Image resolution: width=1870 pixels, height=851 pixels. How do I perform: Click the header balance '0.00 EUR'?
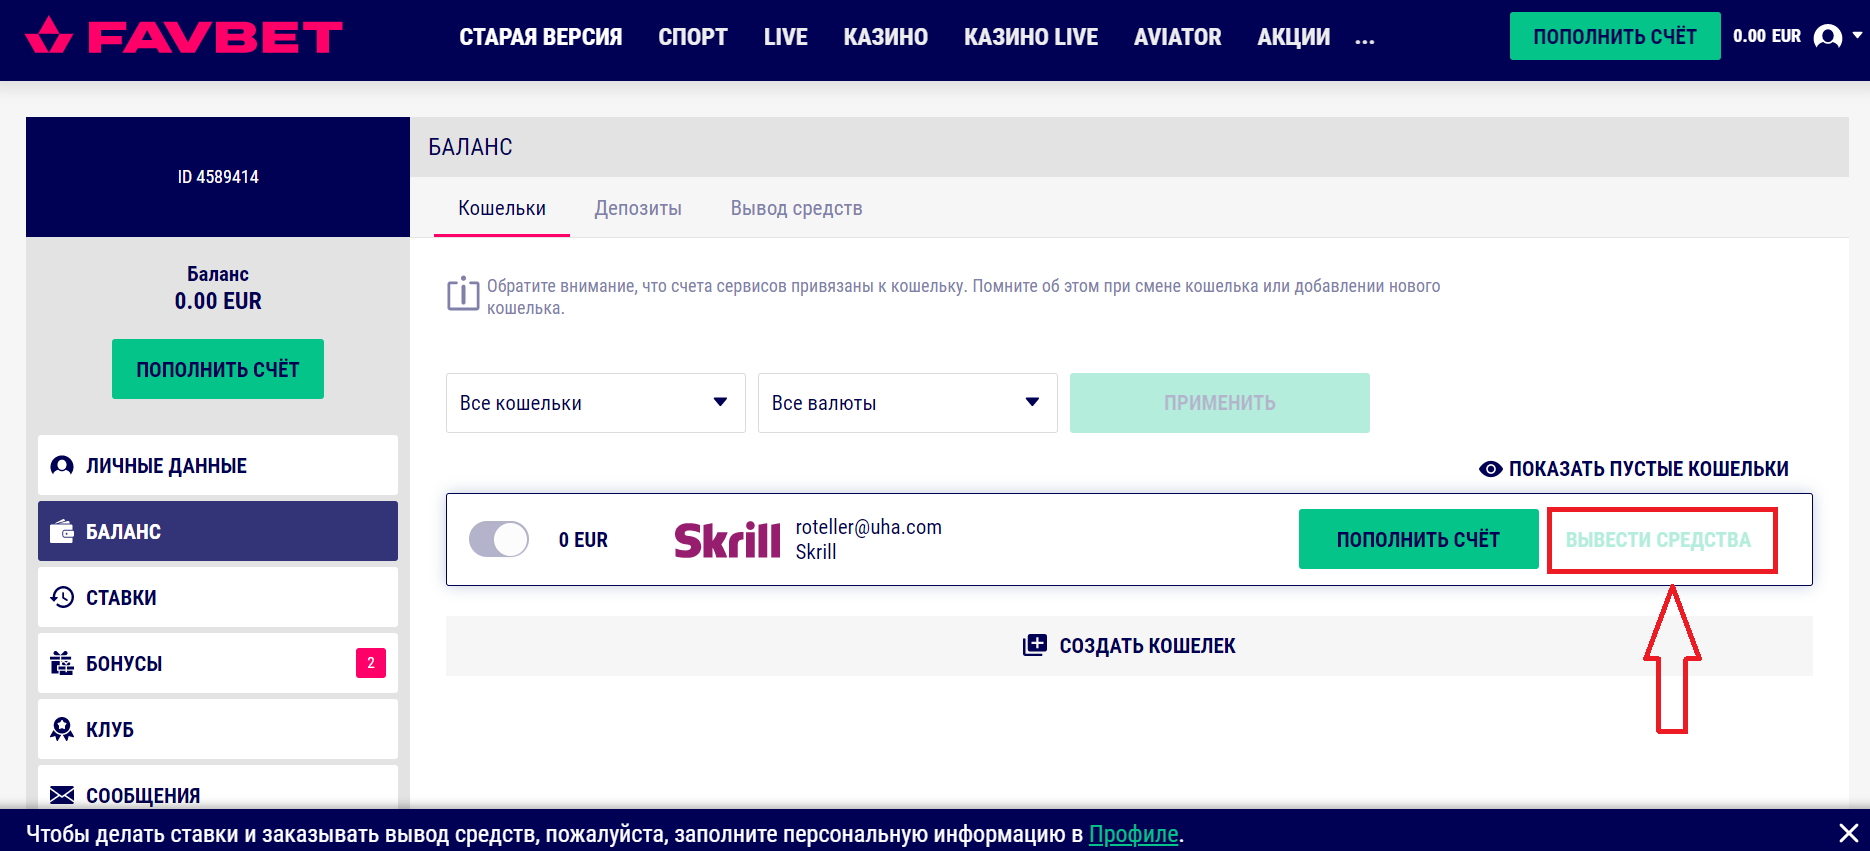click(x=1767, y=36)
